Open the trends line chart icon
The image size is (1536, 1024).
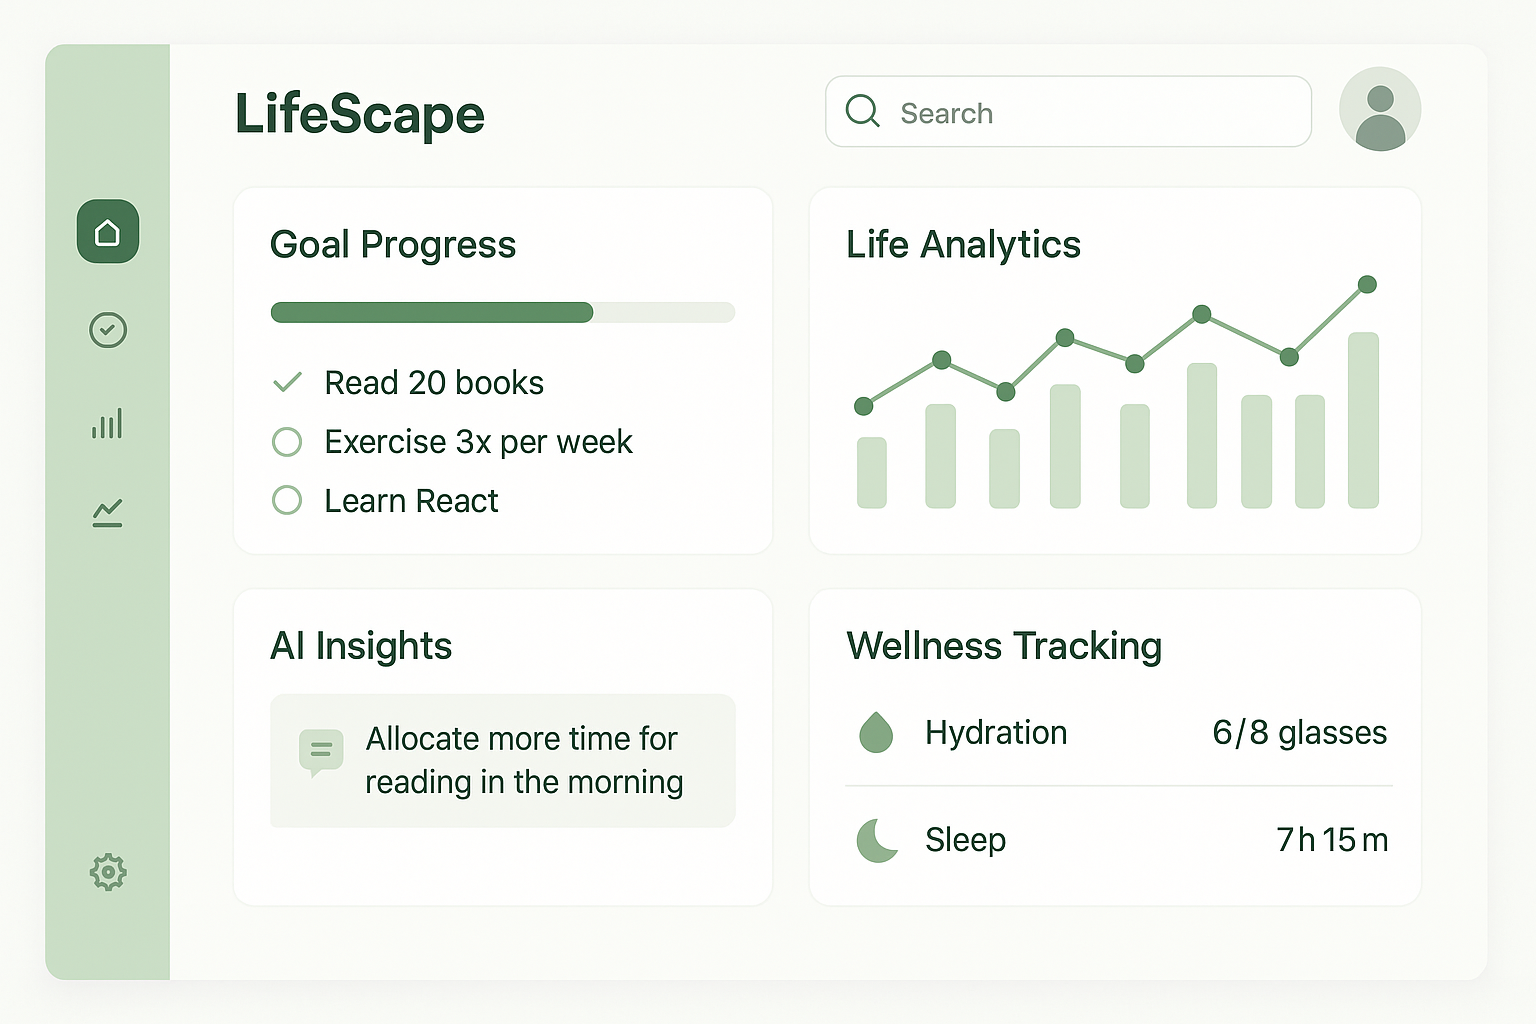107,512
